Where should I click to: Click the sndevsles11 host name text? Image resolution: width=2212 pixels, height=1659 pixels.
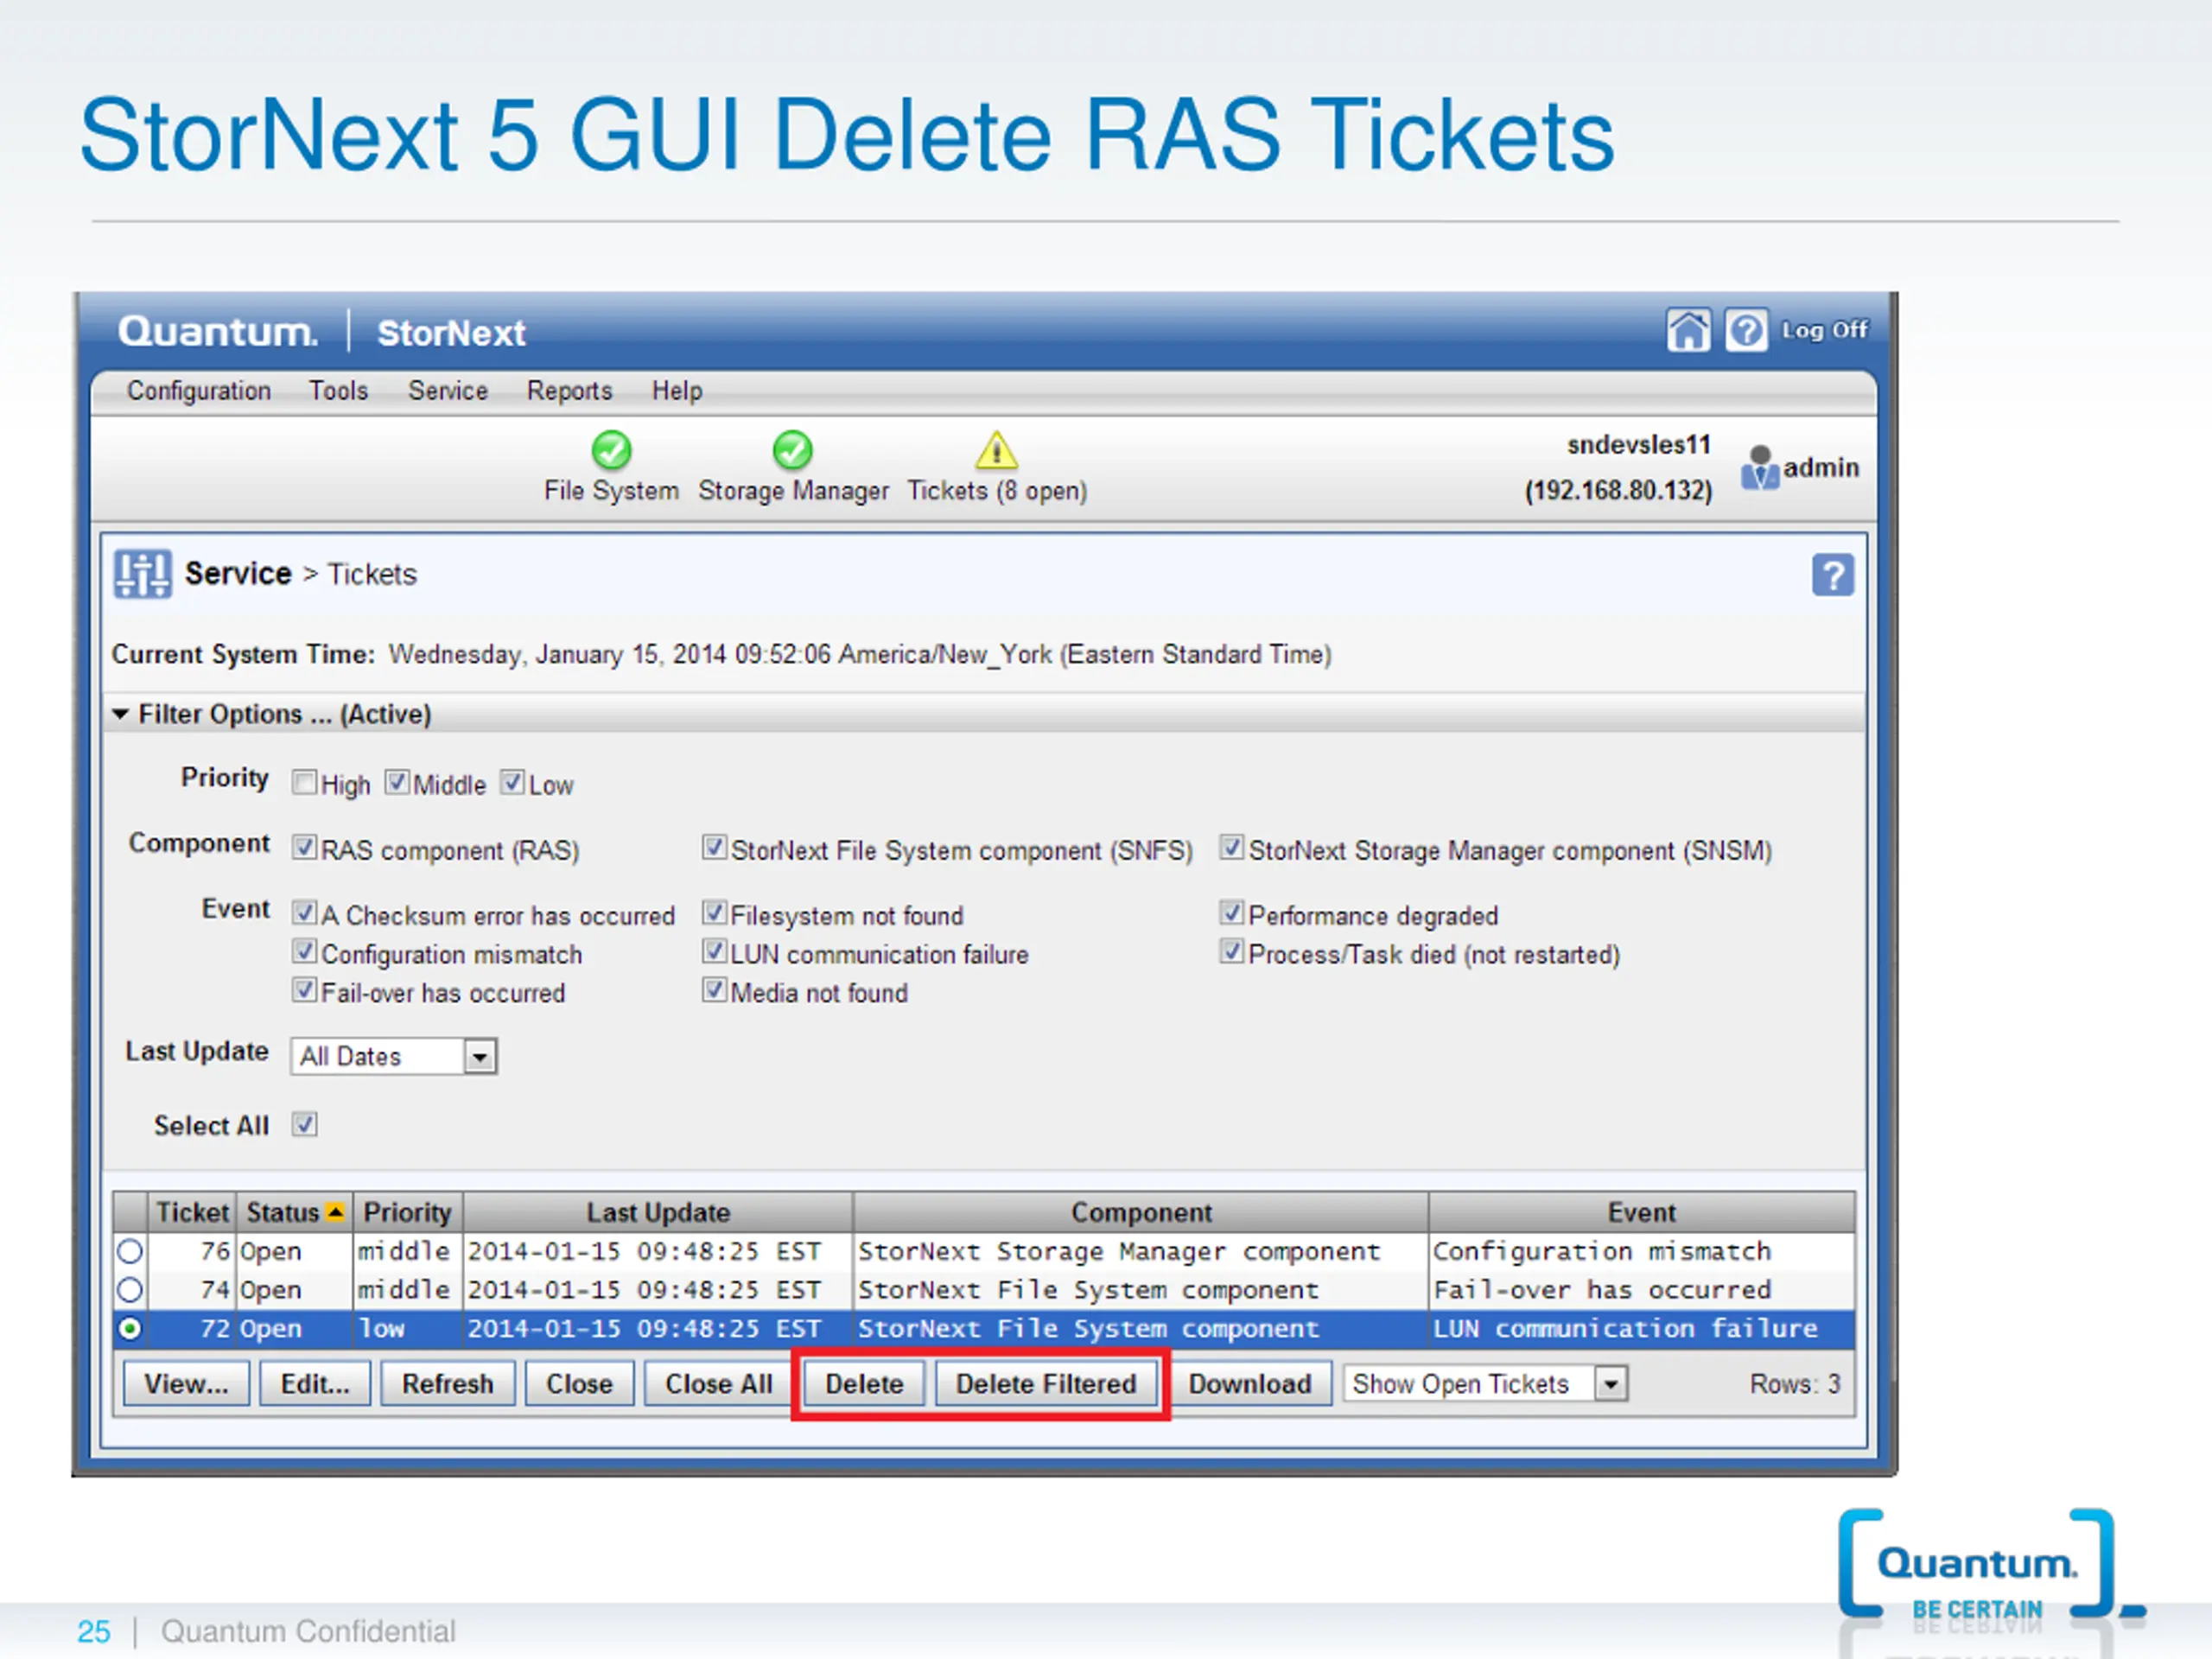point(1638,445)
